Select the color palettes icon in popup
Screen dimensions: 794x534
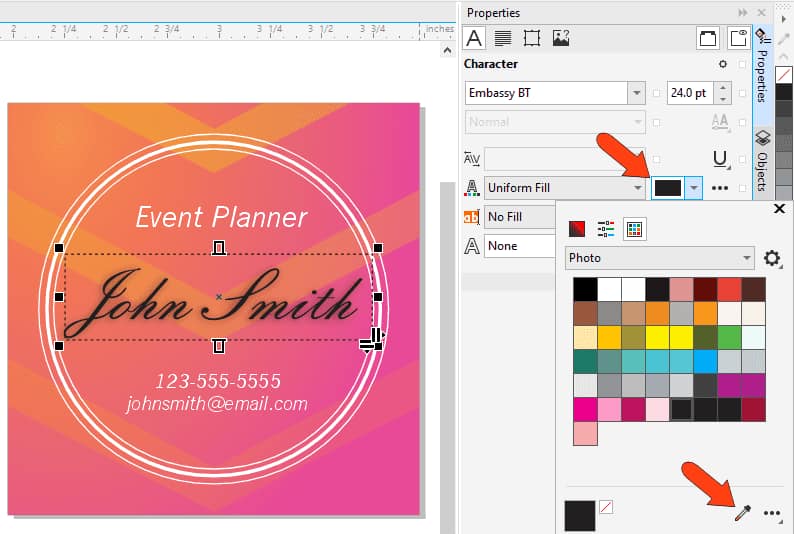click(x=634, y=229)
